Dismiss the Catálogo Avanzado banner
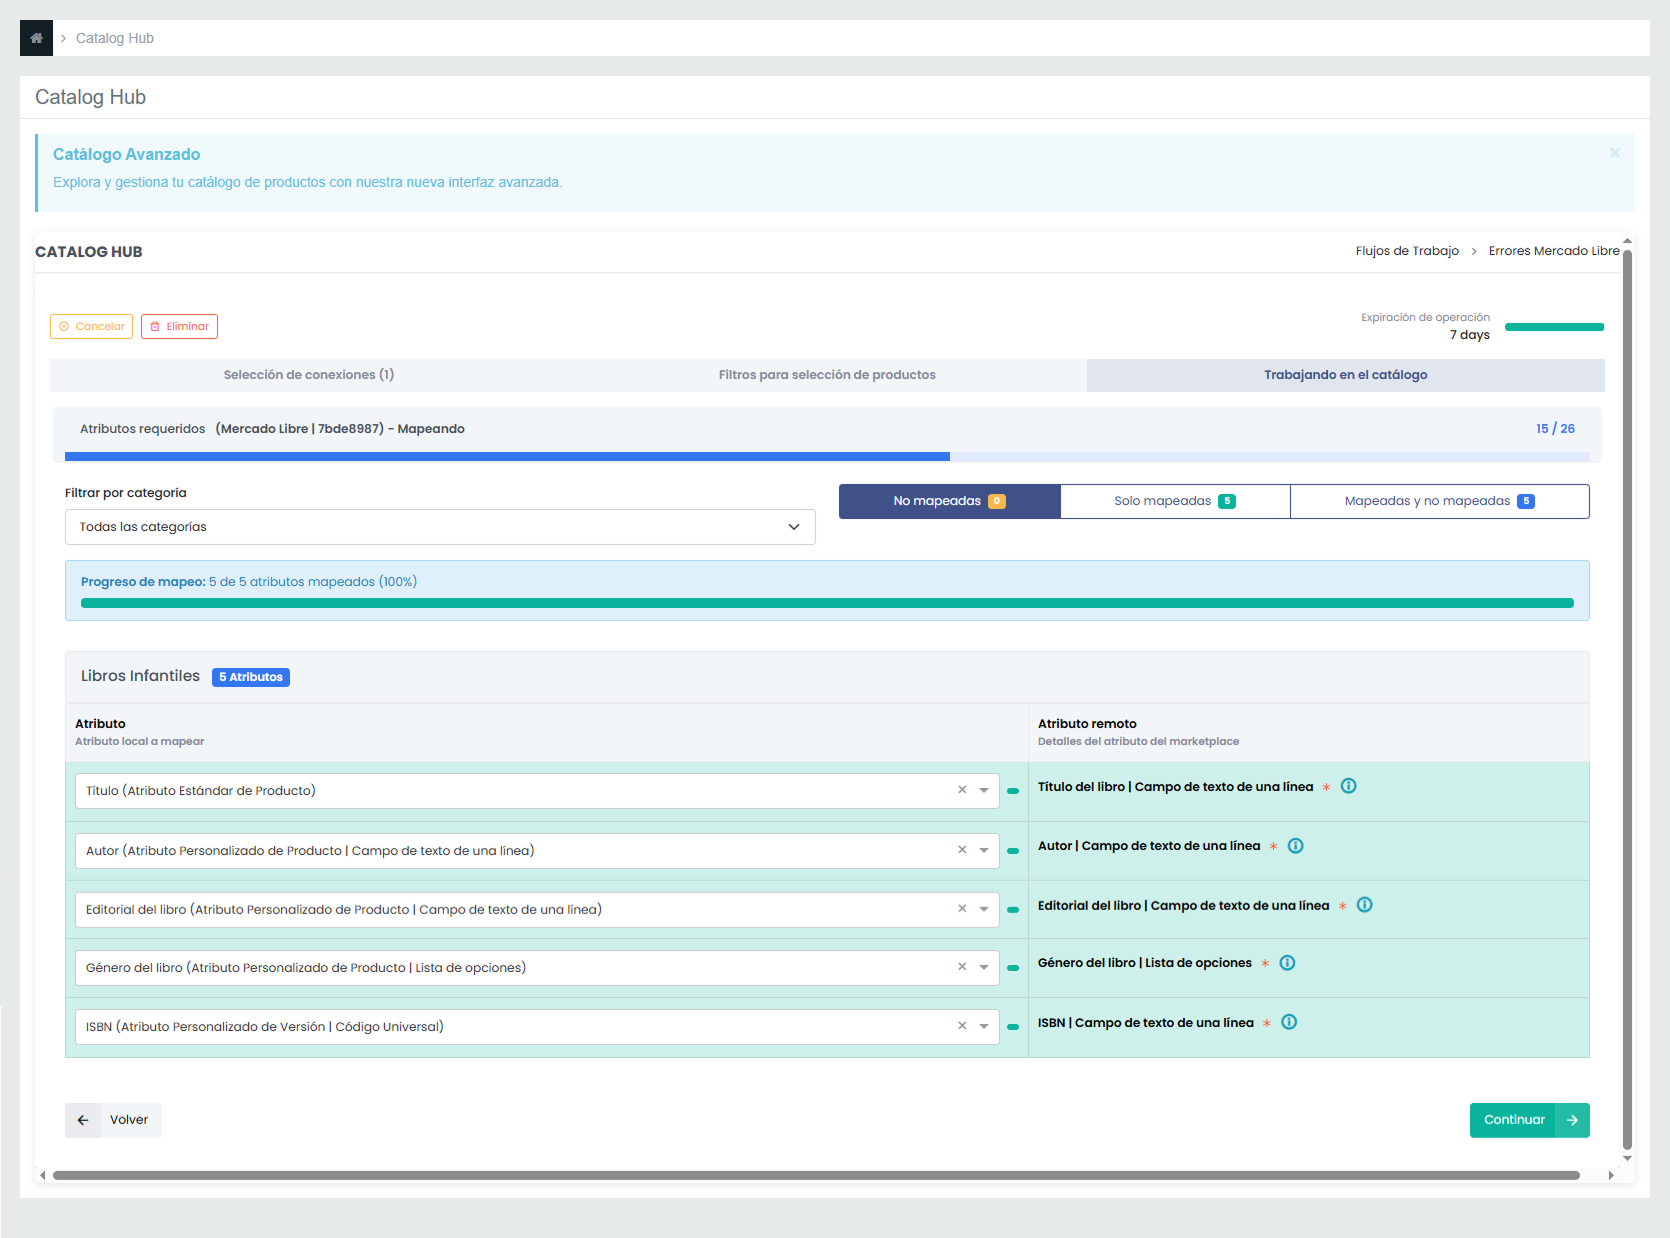Image resolution: width=1670 pixels, height=1238 pixels. (1614, 153)
